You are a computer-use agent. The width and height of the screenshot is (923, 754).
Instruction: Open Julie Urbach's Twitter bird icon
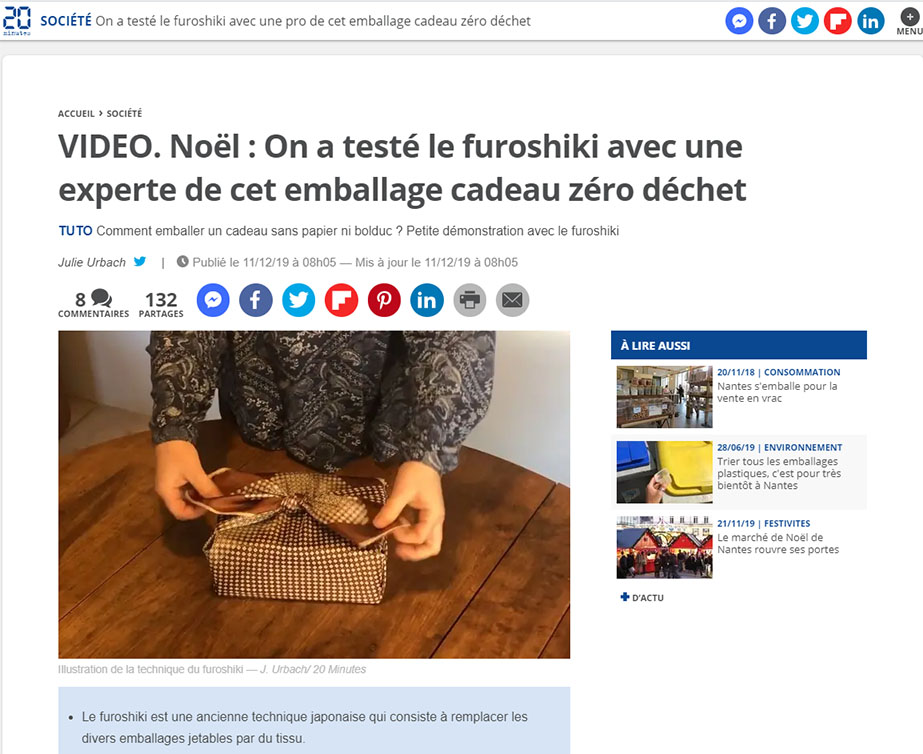[x=140, y=261]
